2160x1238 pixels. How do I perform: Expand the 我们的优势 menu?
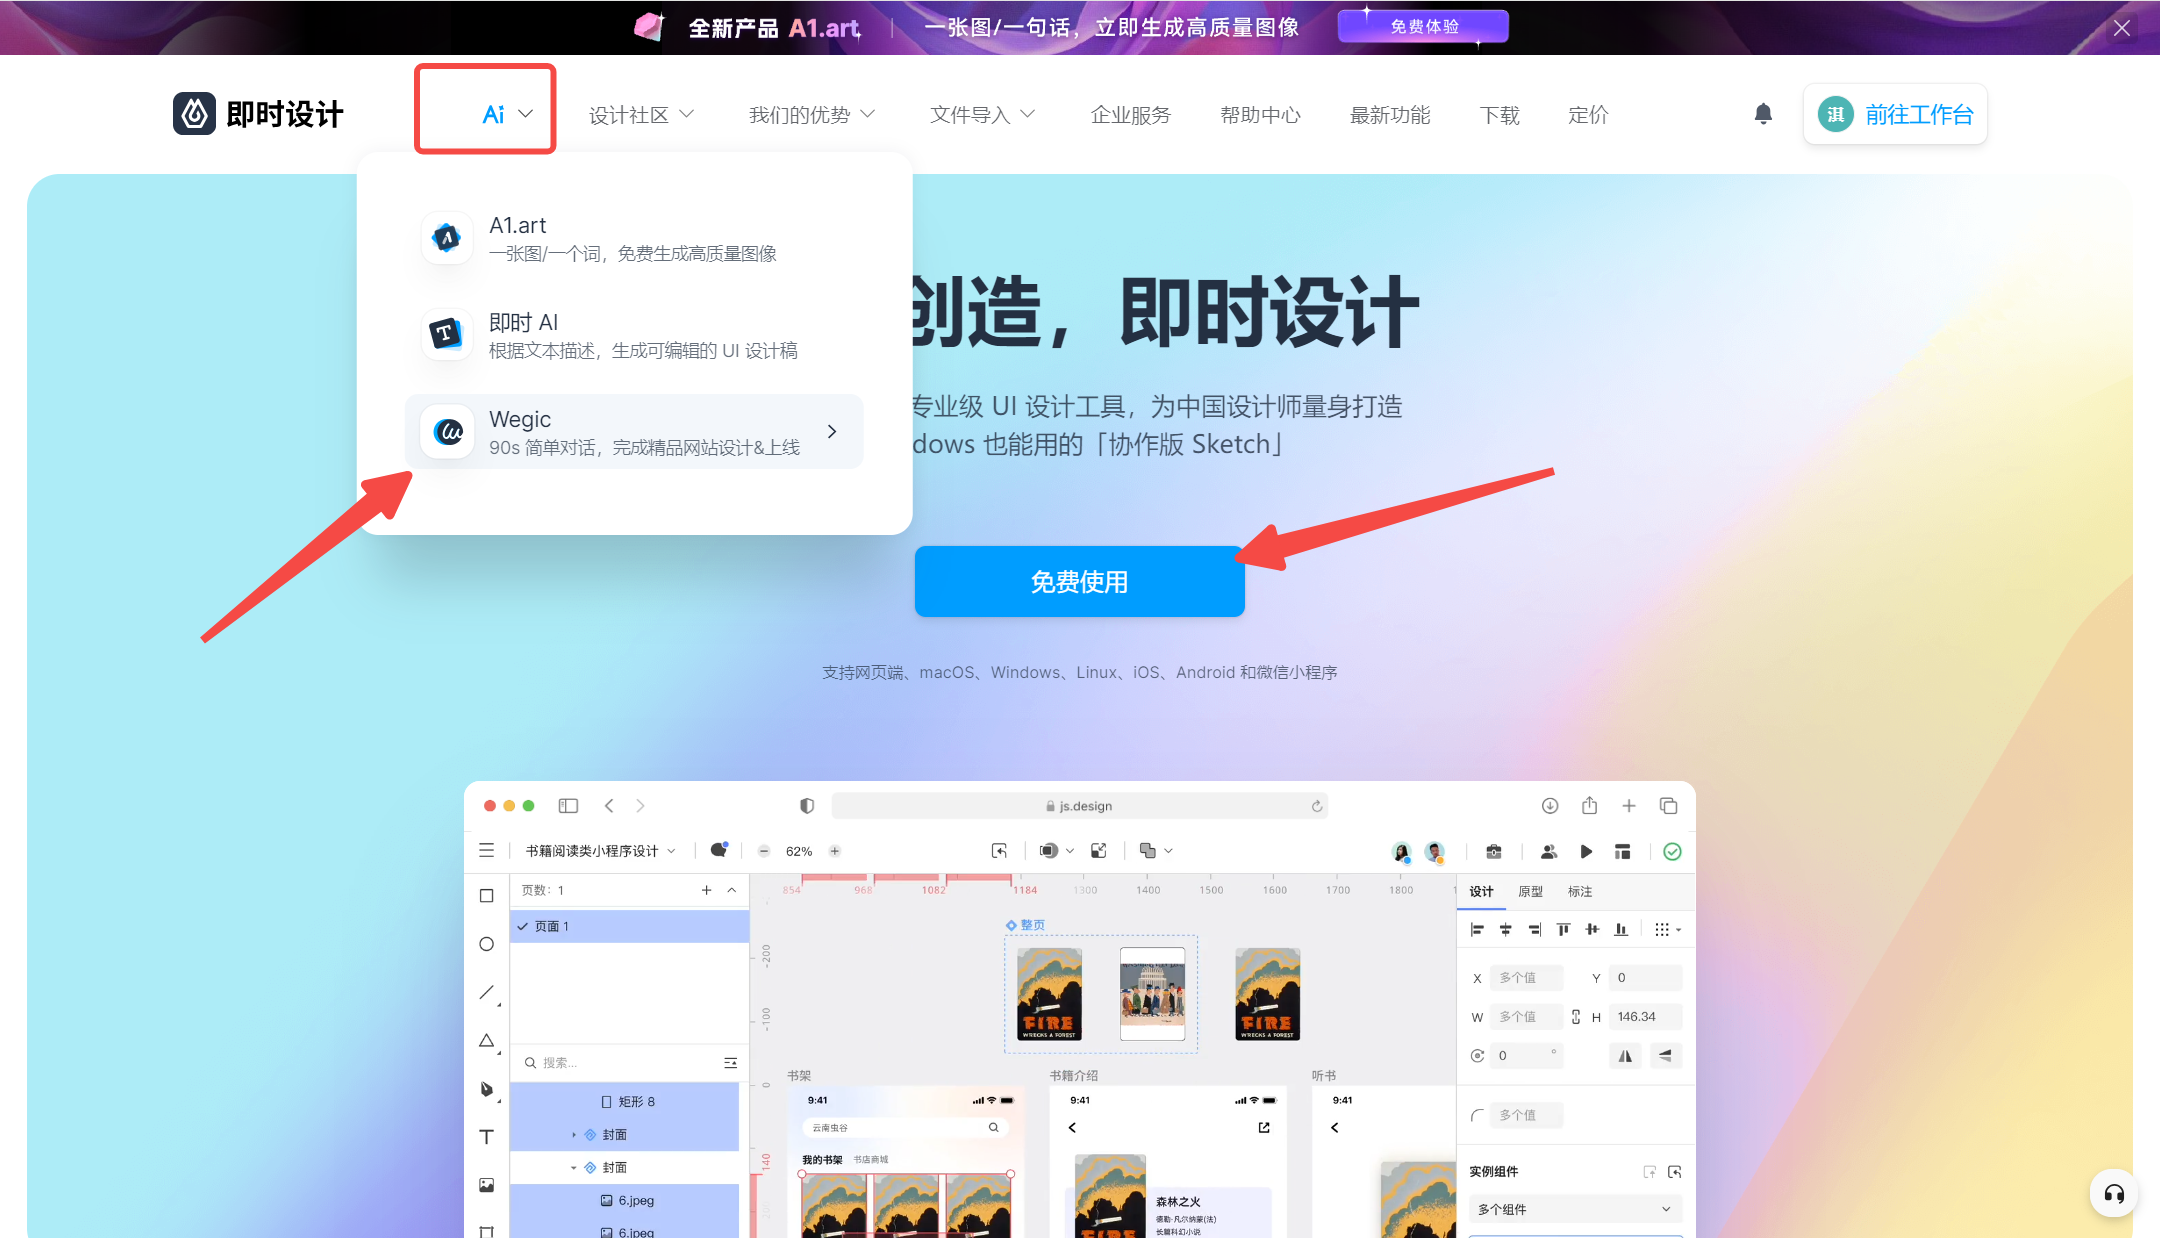pyautogui.click(x=811, y=115)
